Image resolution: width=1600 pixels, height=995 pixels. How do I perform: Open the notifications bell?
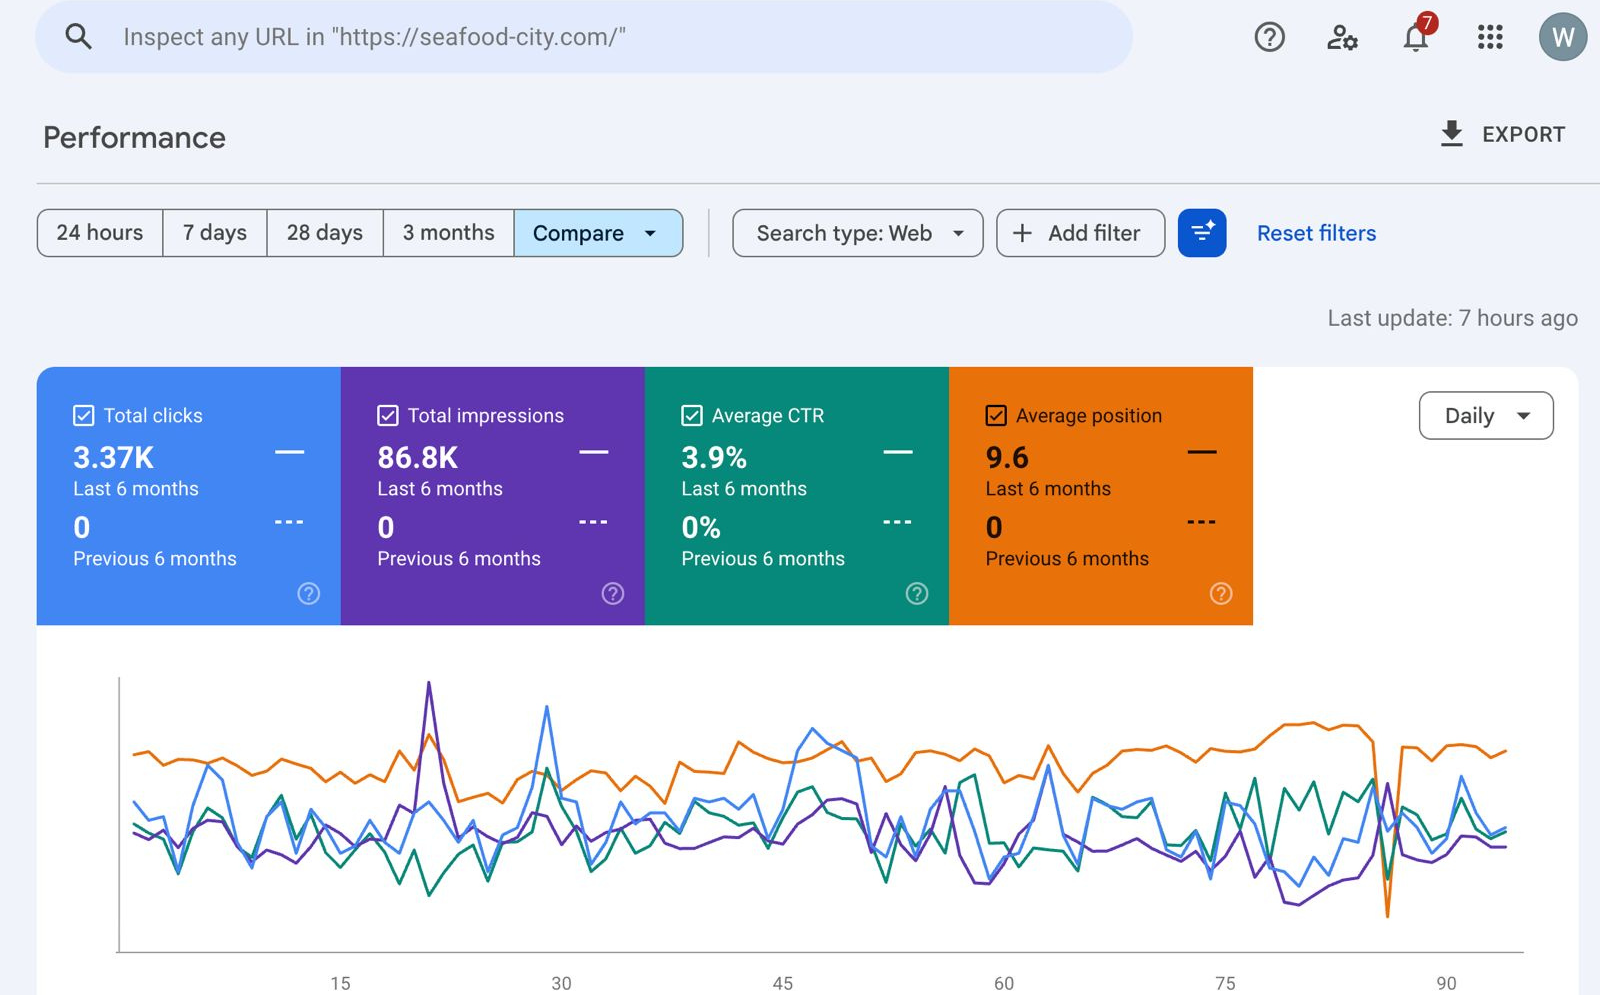pyautogui.click(x=1415, y=37)
